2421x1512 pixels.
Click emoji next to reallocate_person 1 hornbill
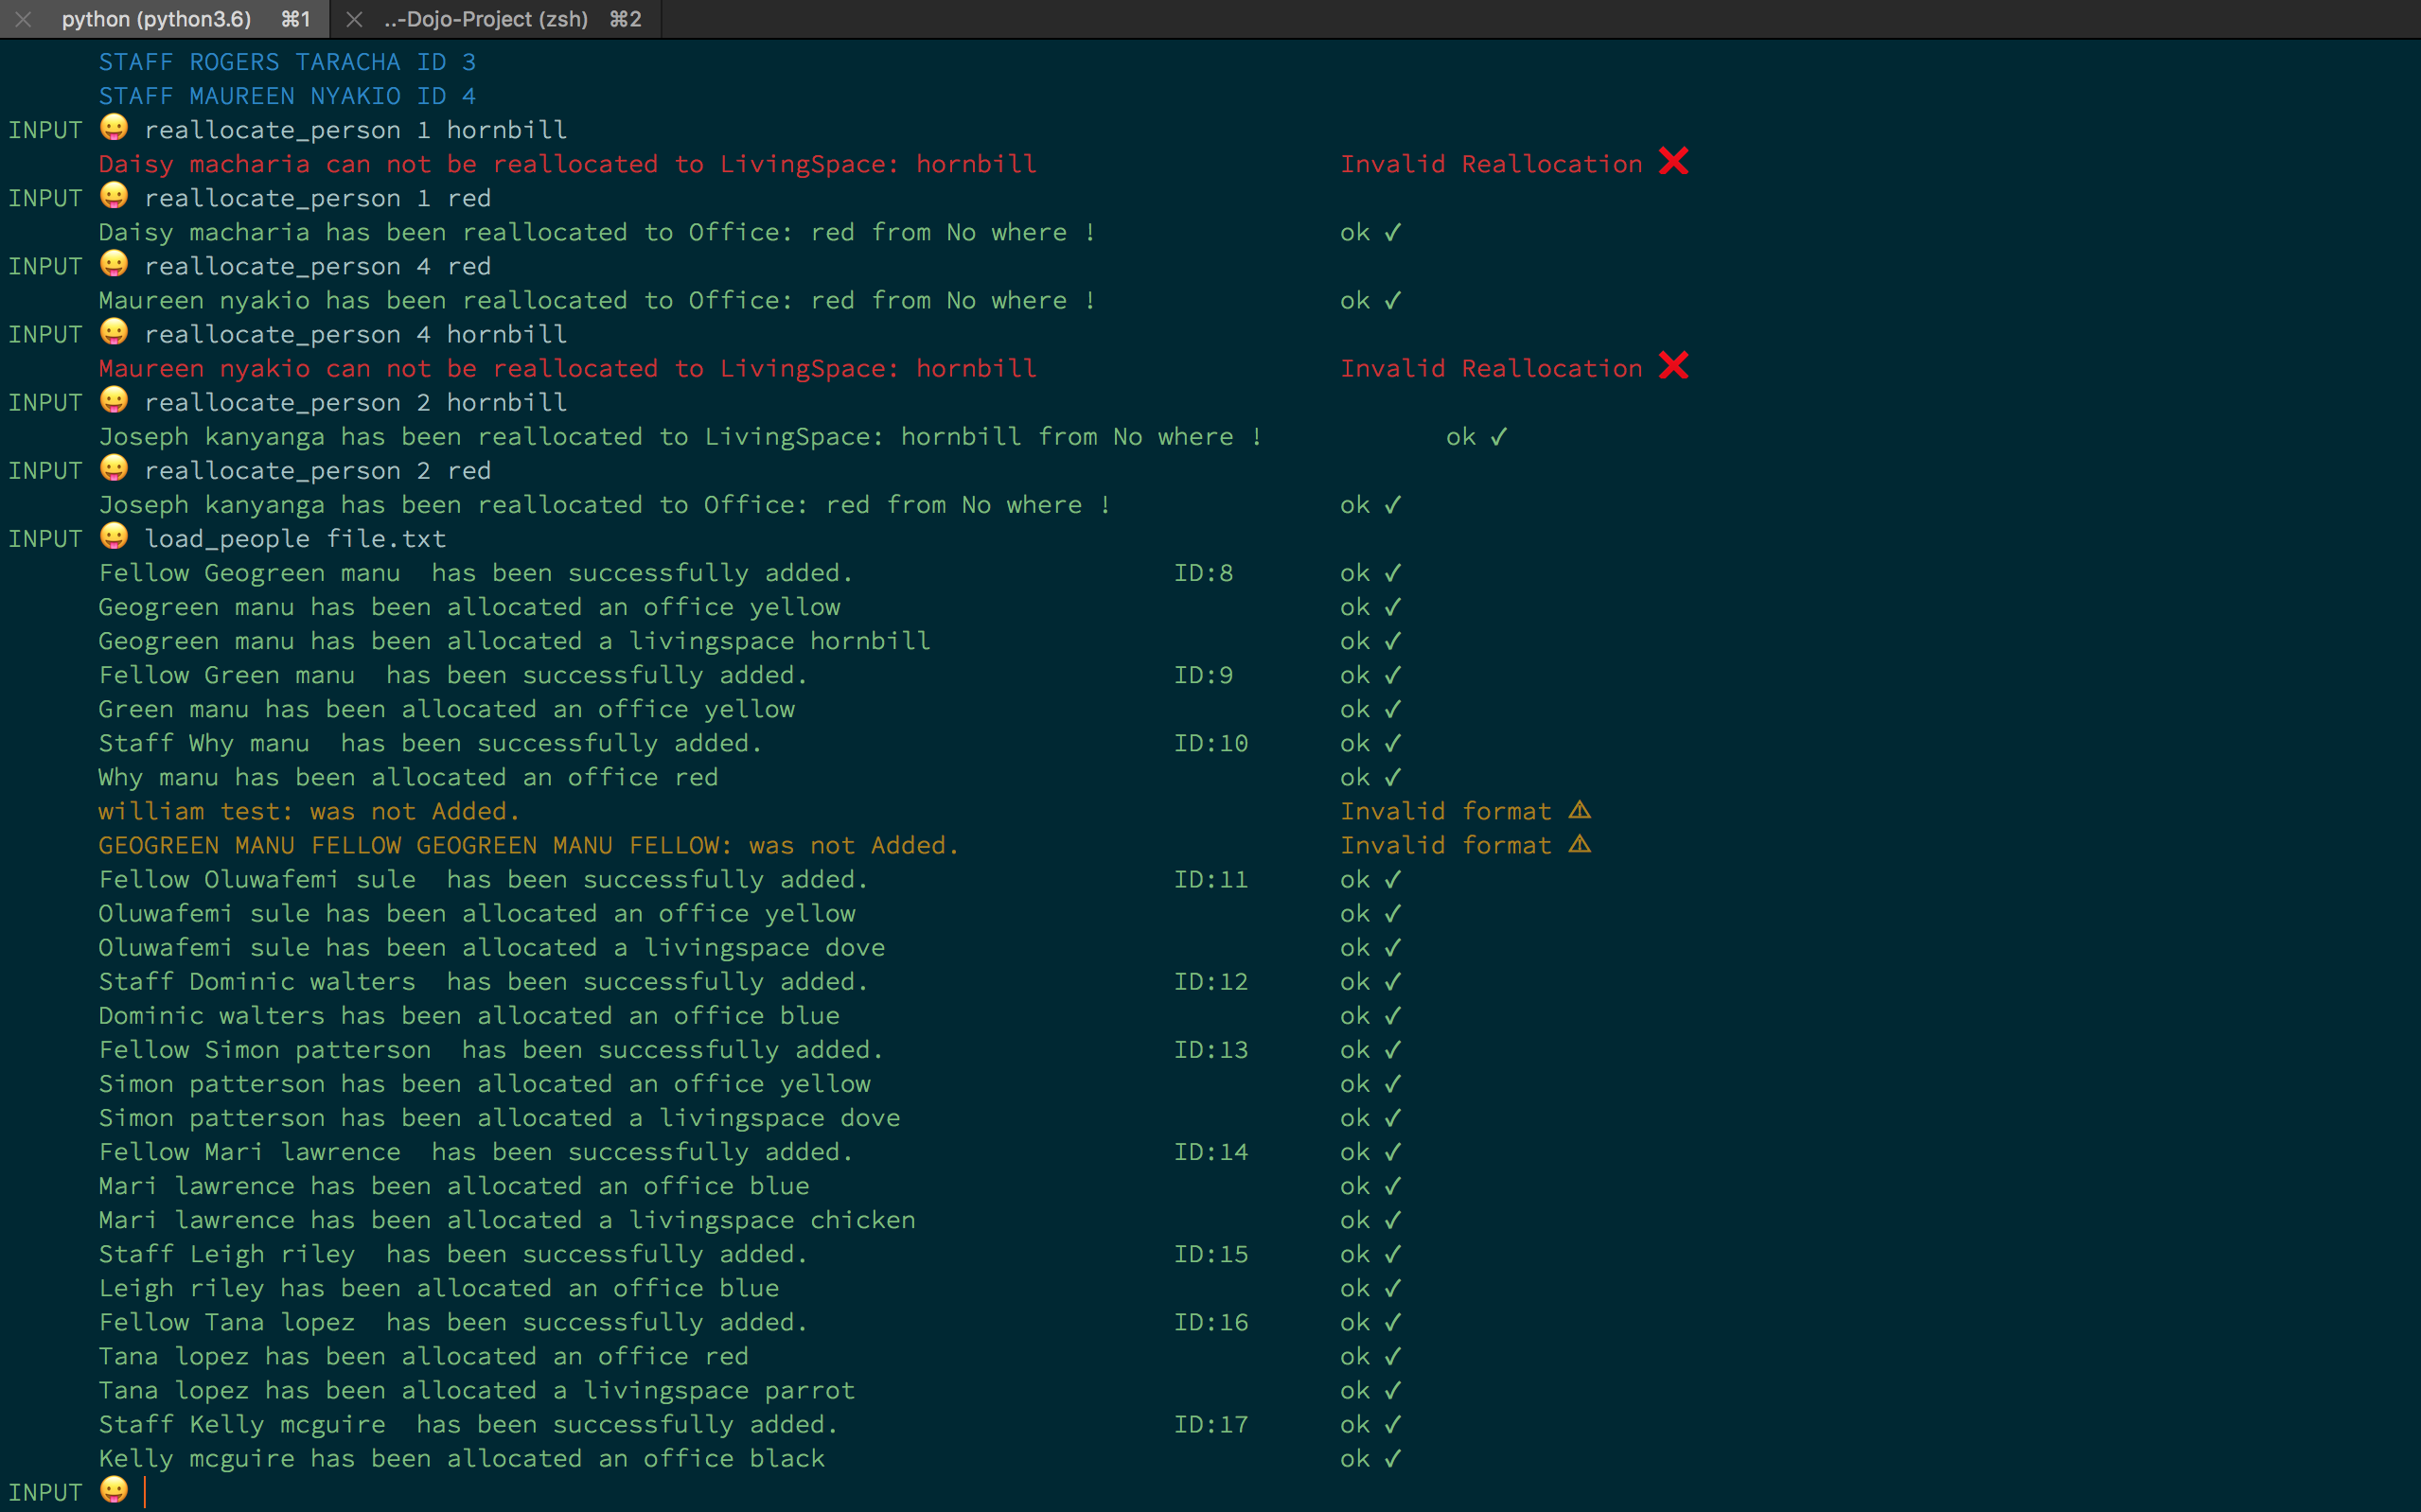coord(114,128)
